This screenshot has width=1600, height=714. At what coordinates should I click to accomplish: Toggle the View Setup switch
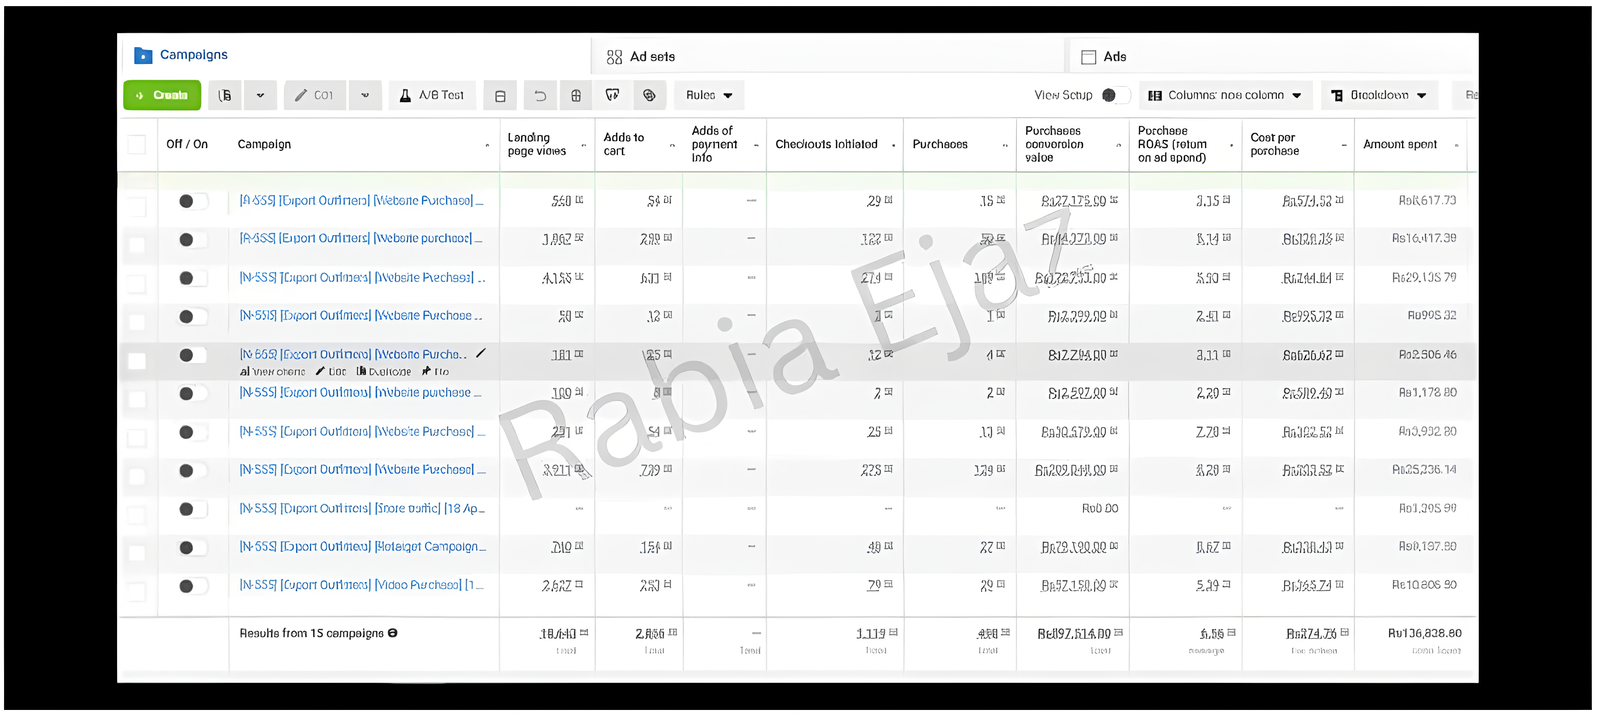pyautogui.click(x=1114, y=95)
